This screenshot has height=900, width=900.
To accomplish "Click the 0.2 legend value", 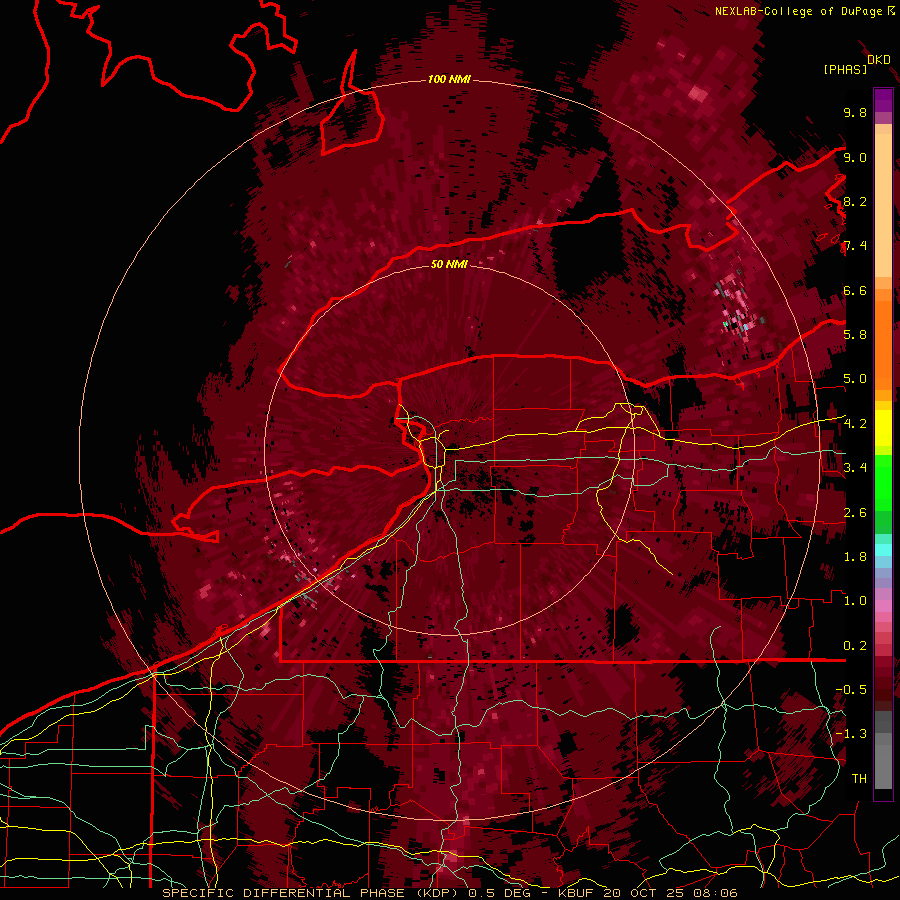I will point(855,646).
